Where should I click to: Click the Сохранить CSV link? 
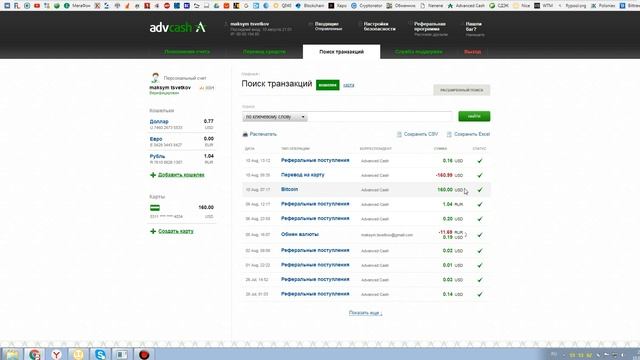(421, 134)
